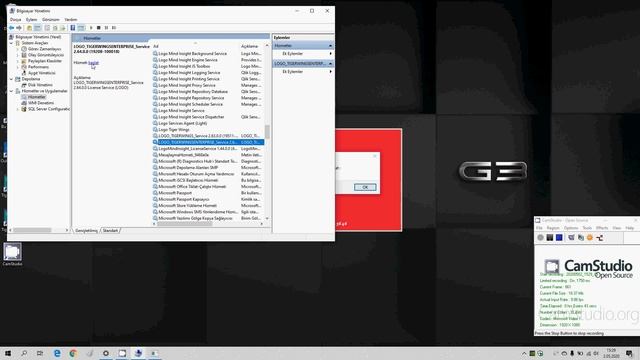Click CamStudio toggle view toolbar icon
This screenshot has width=640, height=360.
point(571,238)
